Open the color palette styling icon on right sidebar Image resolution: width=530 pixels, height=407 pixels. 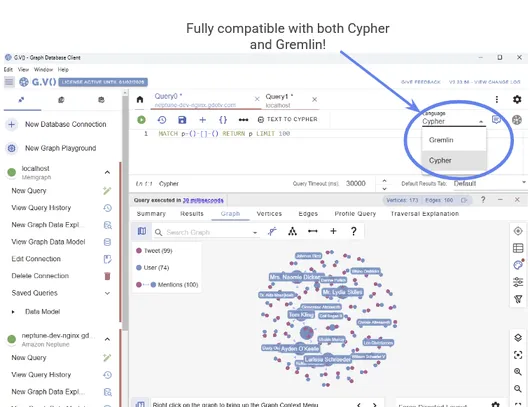point(518,265)
